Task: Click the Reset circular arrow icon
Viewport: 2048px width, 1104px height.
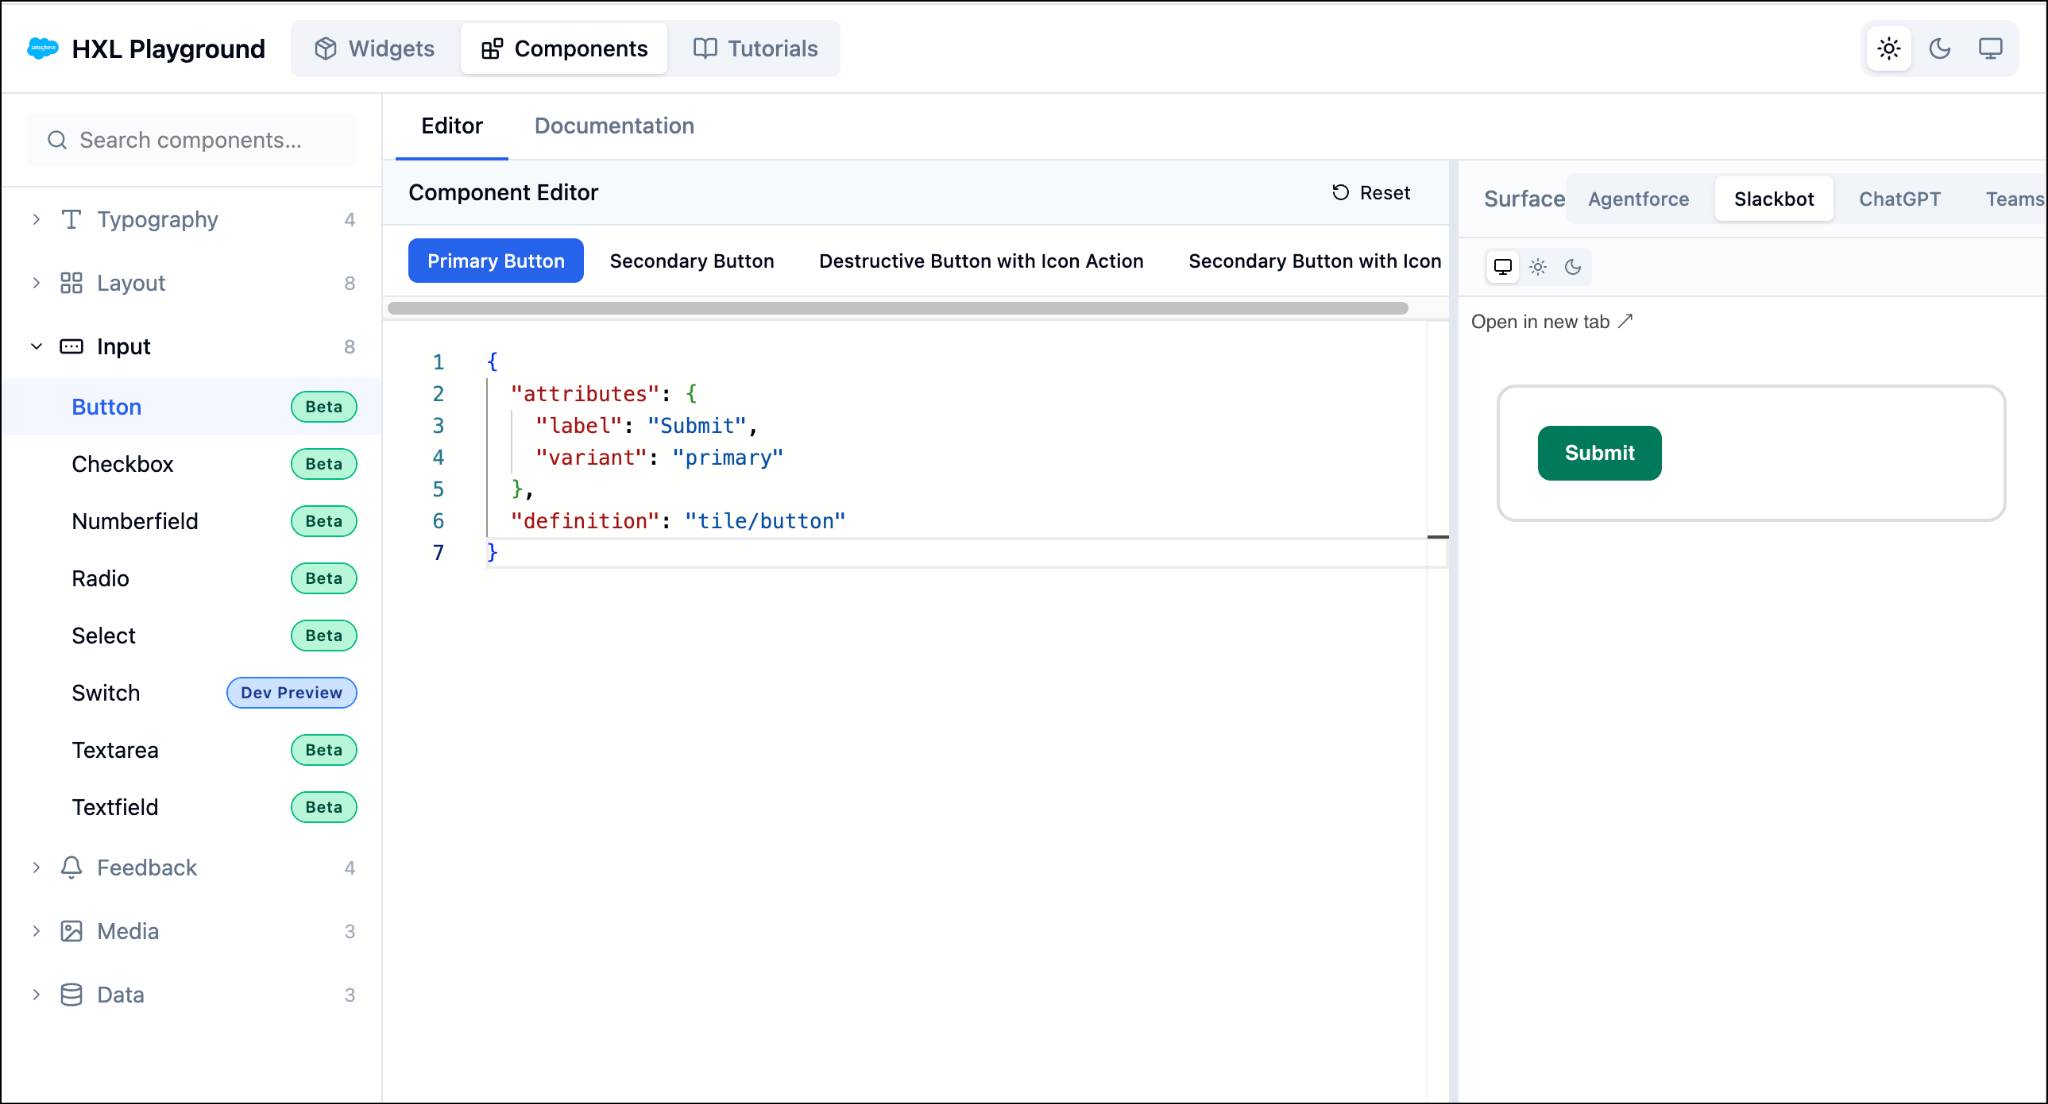Action: click(x=1340, y=192)
